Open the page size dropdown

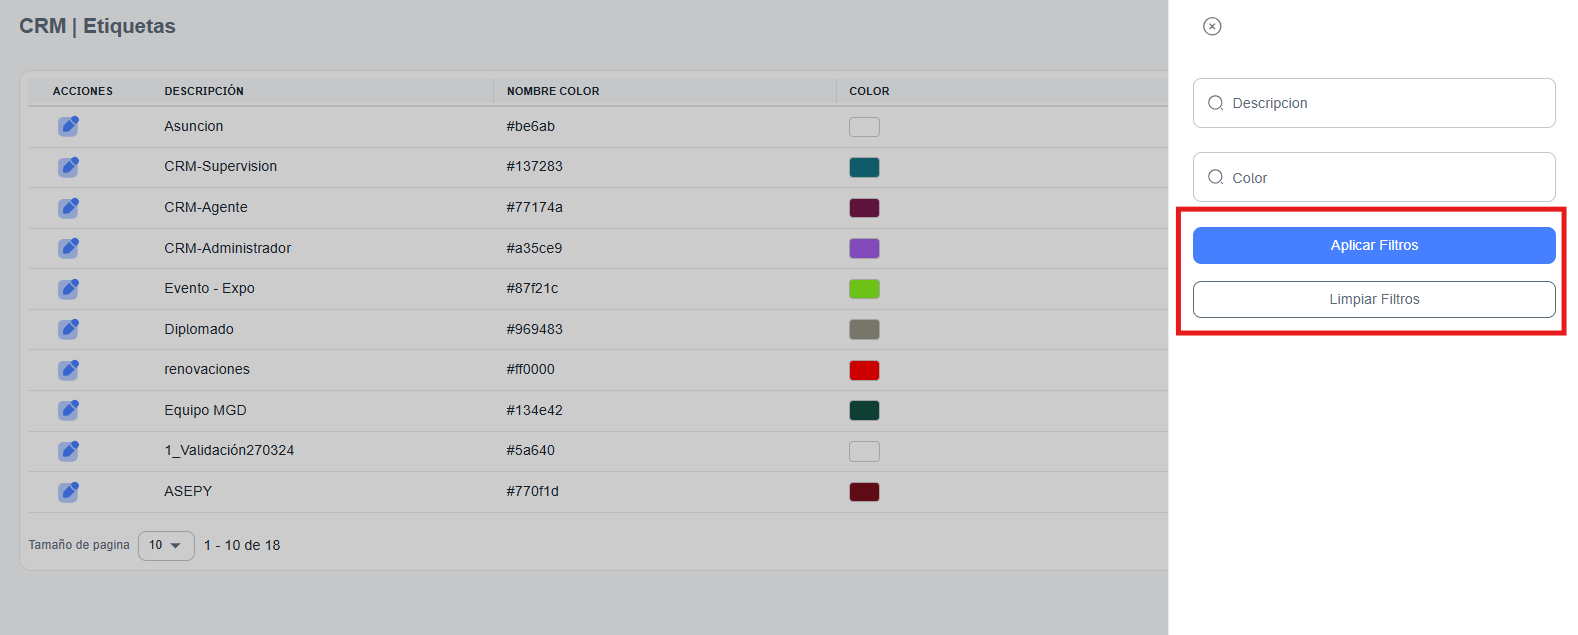[x=166, y=545]
